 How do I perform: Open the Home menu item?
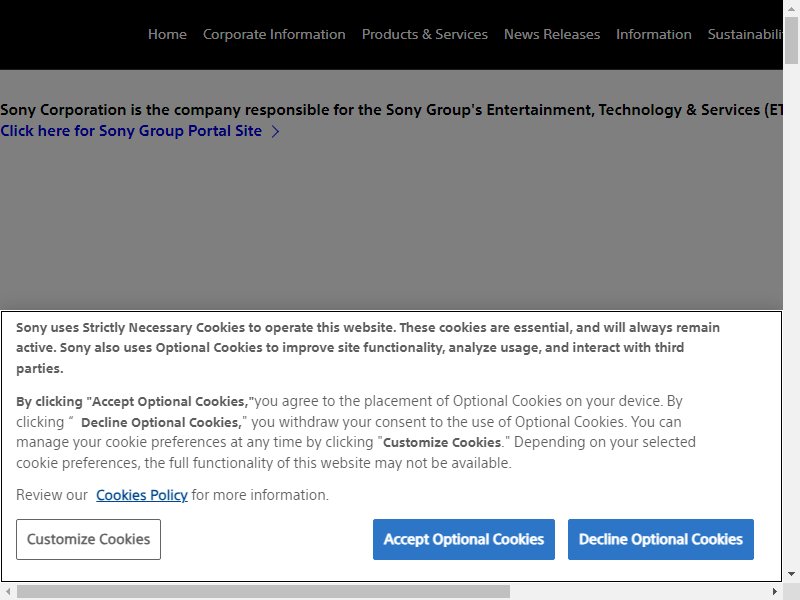point(167,34)
